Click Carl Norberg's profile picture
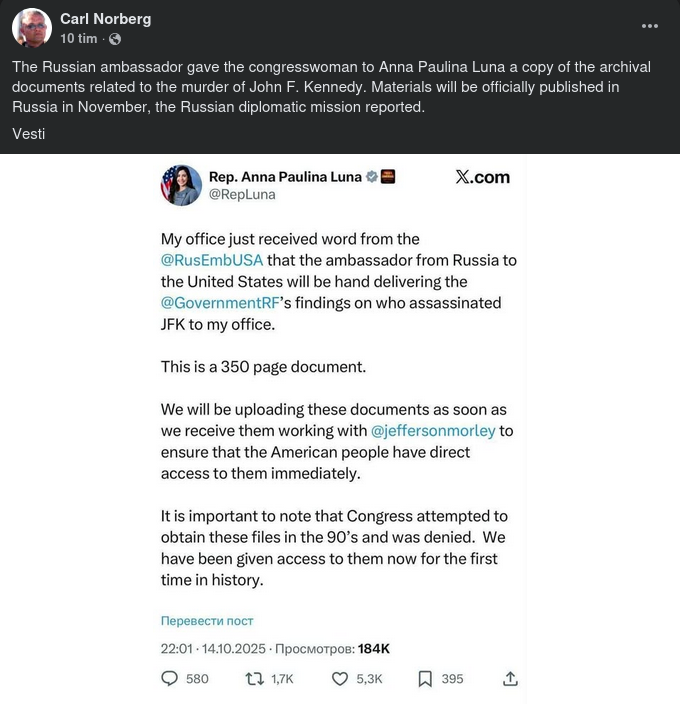Screen dimensions: 680x704 point(32,28)
